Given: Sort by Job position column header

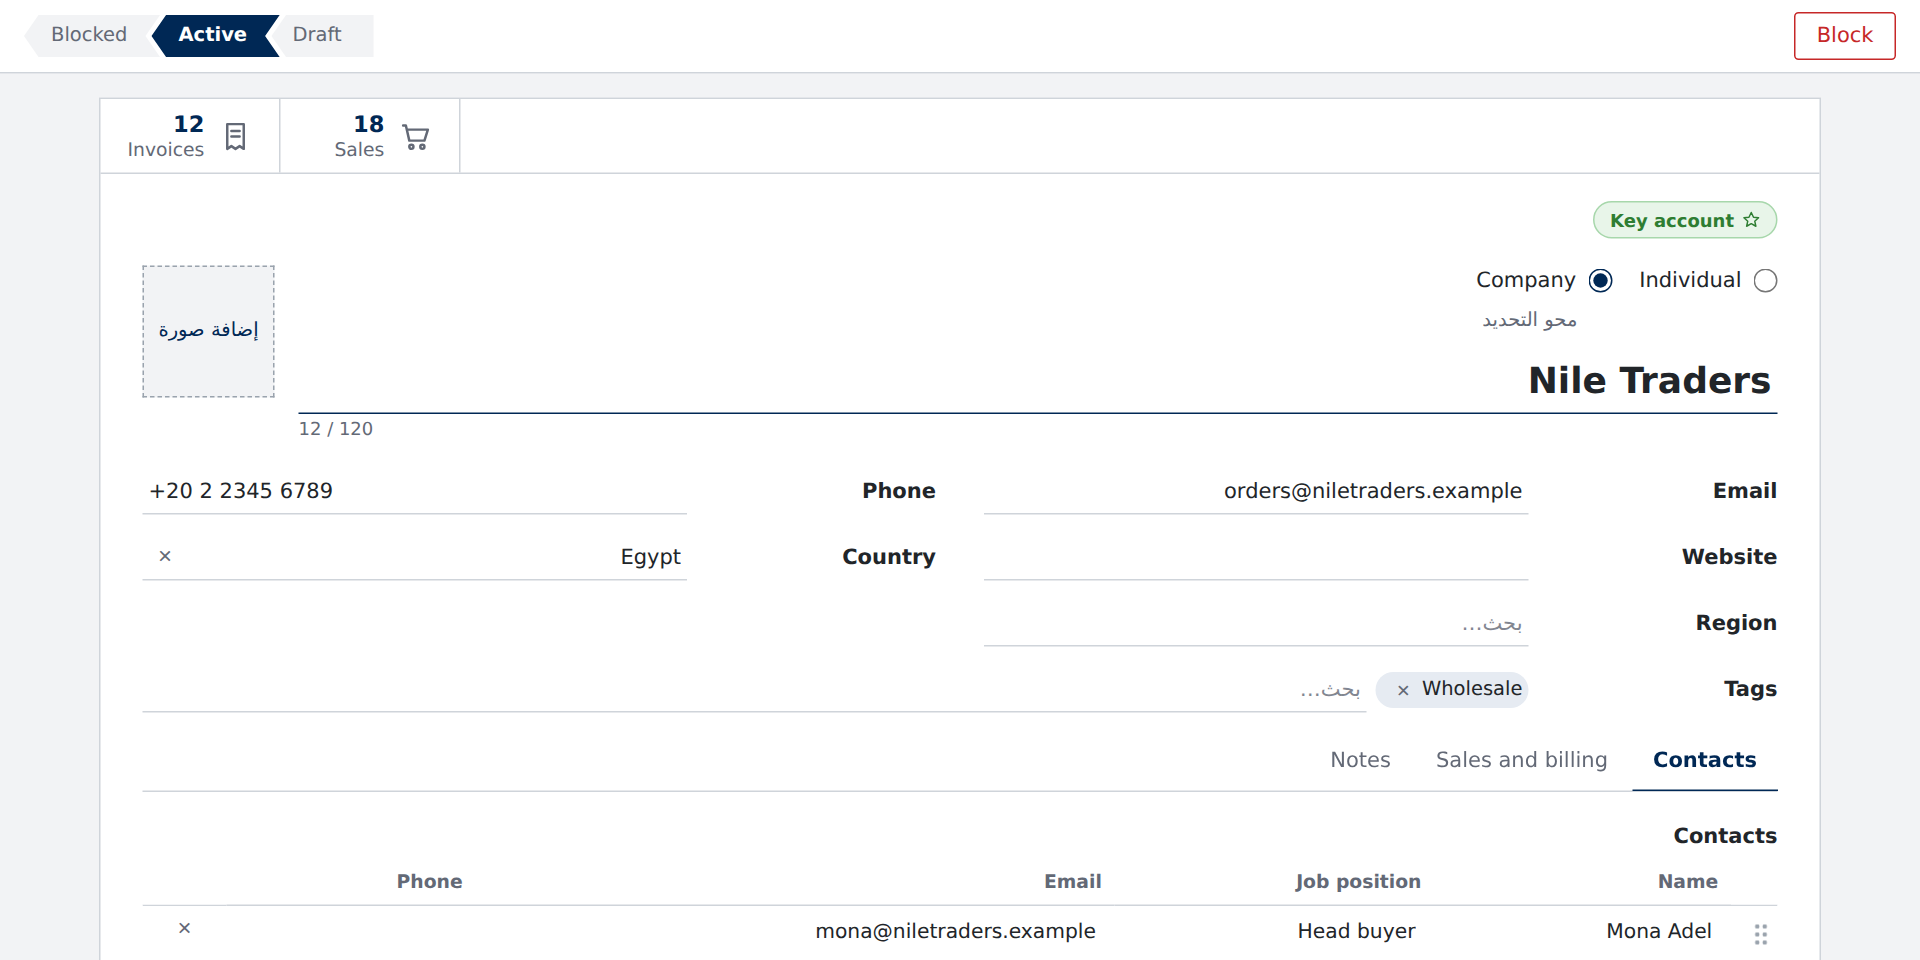Looking at the screenshot, I should point(1357,881).
